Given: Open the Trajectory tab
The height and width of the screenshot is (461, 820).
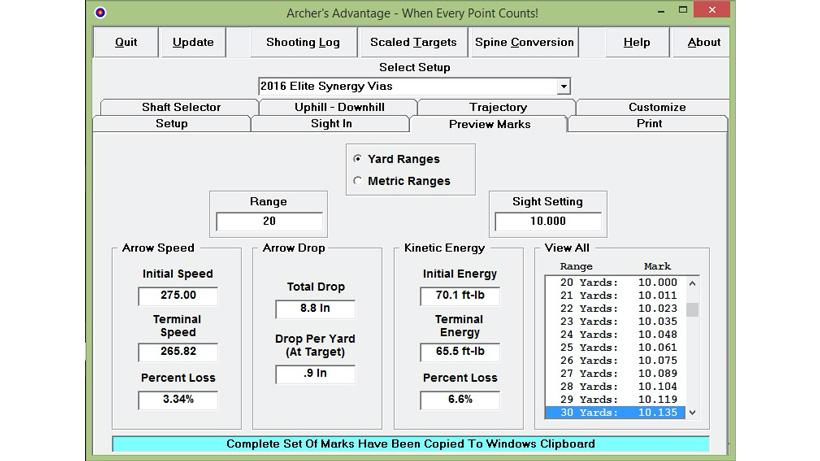Looking at the screenshot, I should (497, 107).
